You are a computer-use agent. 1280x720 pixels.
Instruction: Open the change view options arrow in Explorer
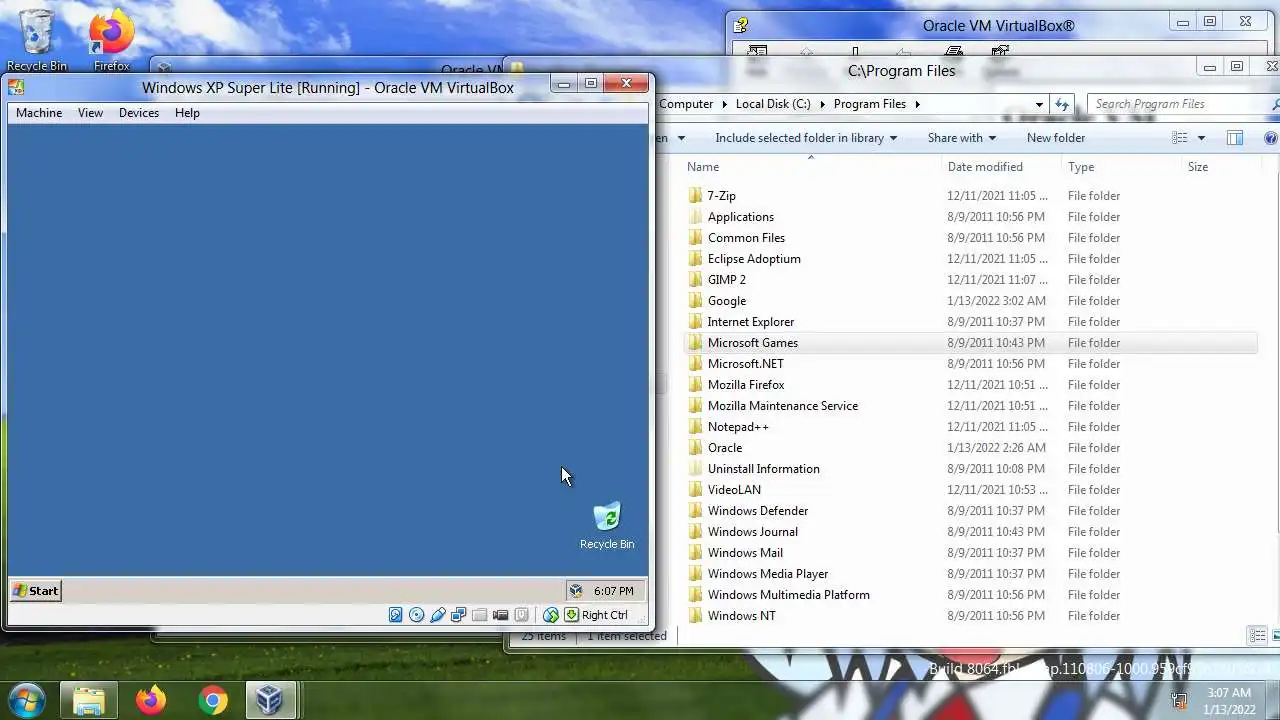1201,138
